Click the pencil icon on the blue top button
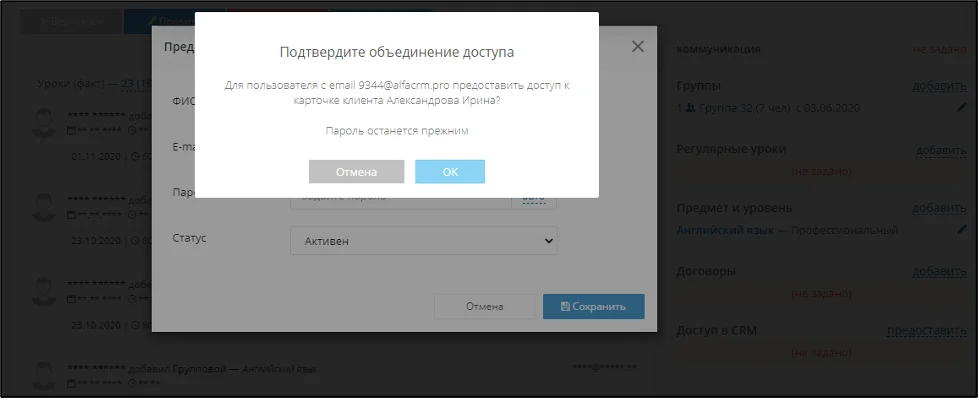 coord(151,22)
